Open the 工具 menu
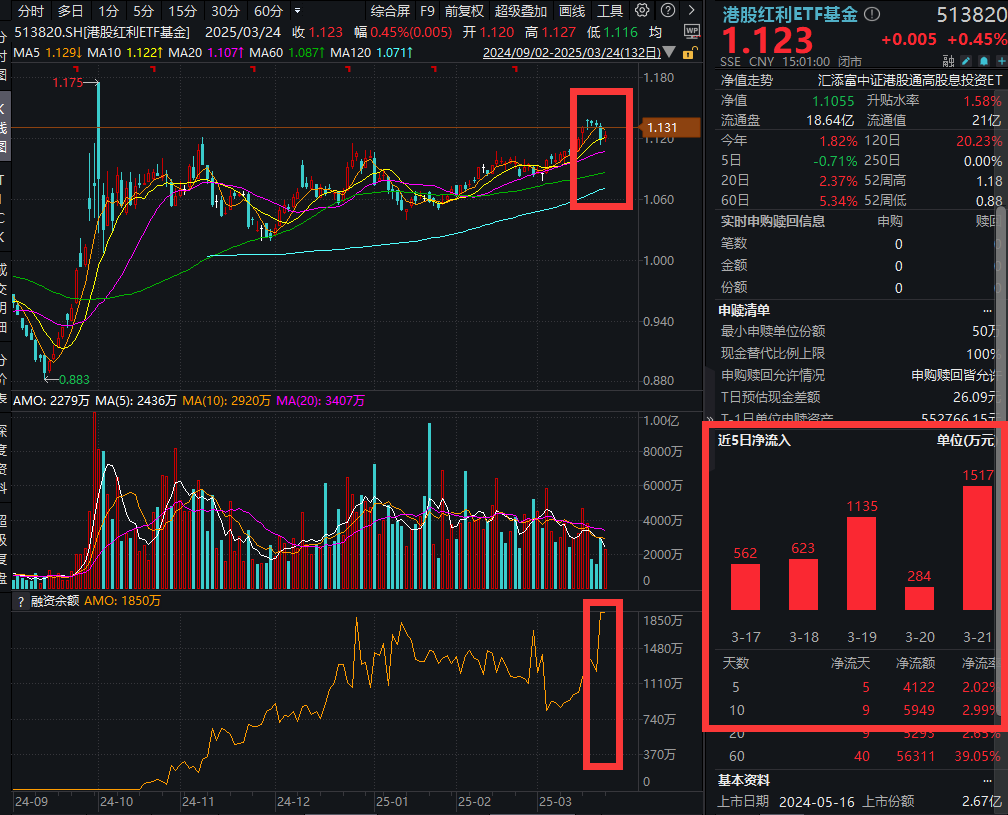Viewport: 1008px width, 815px height. pos(610,11)
